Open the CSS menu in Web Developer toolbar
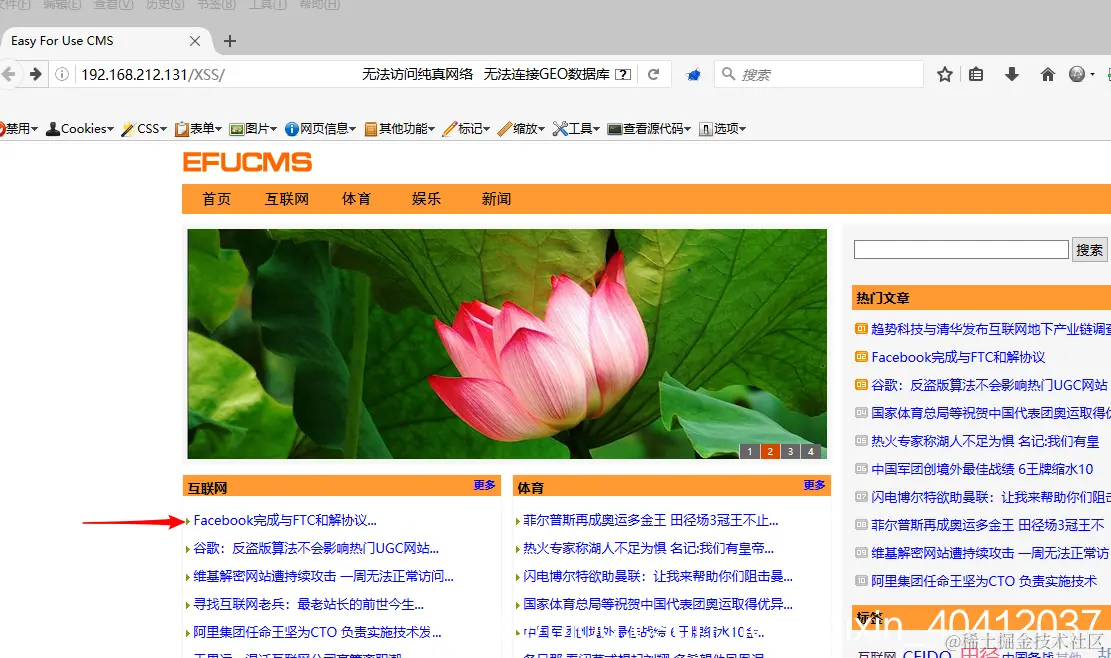The height and width of the screenshot is (658, 1111). 142,128
